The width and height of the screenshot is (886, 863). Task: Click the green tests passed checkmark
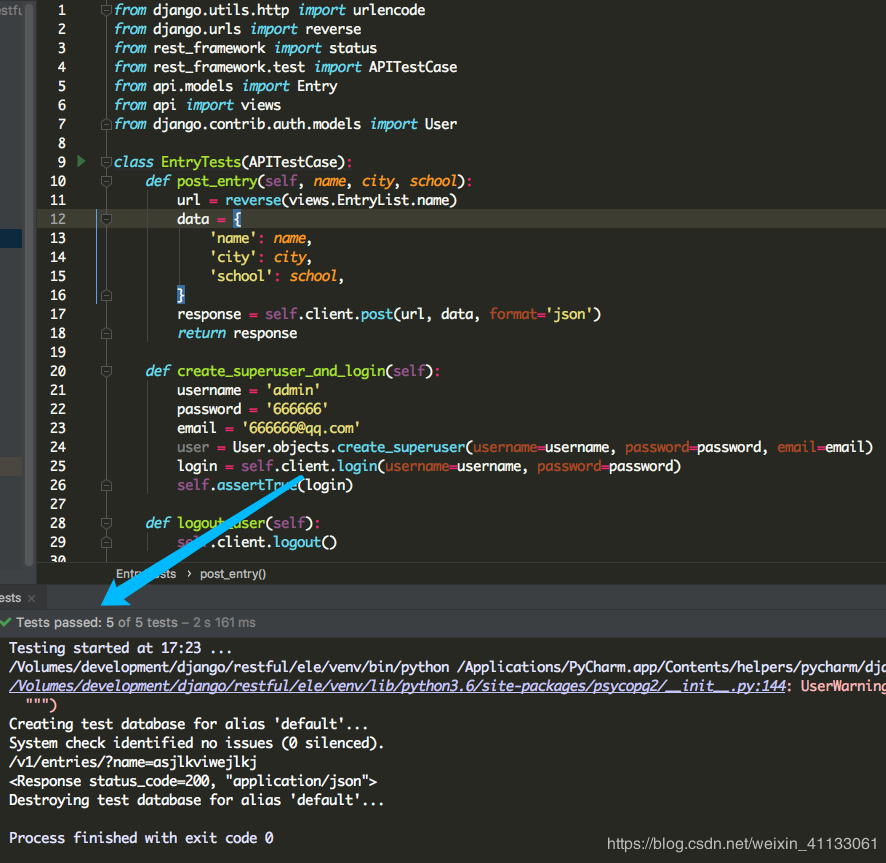(x=6, y=622)
